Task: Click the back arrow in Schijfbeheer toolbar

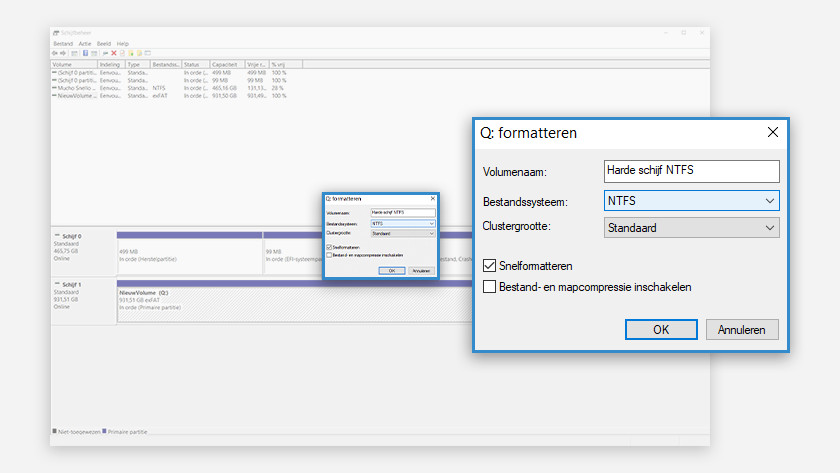Action: (x=54, y=53)
